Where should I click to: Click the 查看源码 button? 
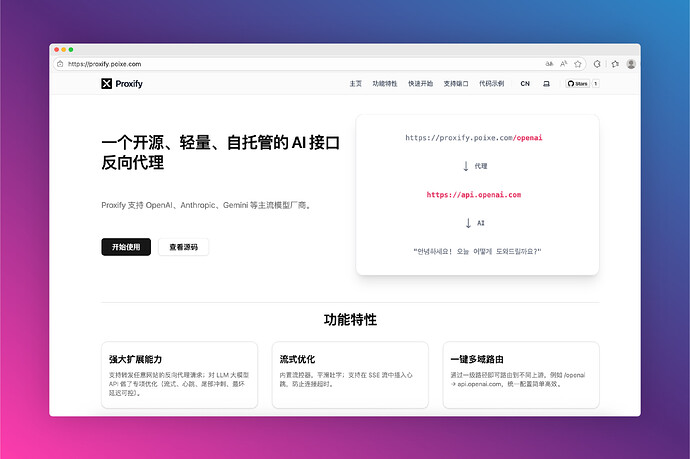(183, 247)
